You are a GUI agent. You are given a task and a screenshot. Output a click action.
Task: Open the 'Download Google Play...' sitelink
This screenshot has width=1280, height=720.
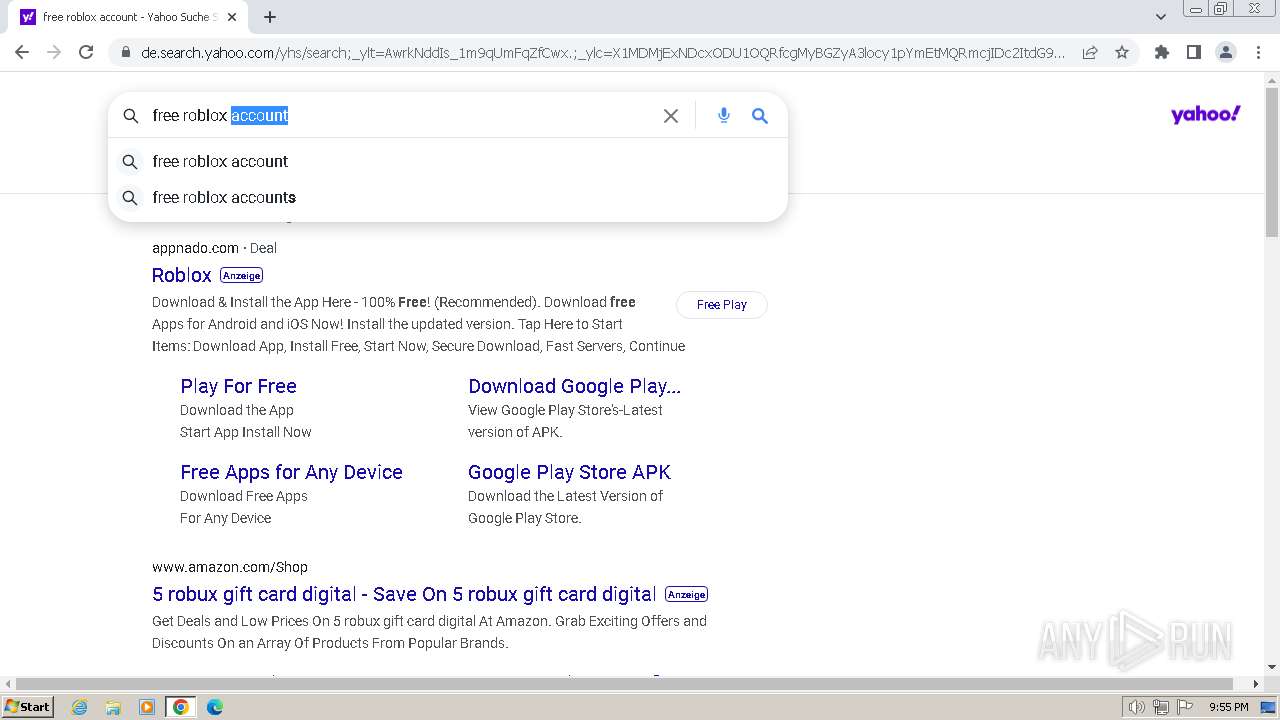click(574, 386)
